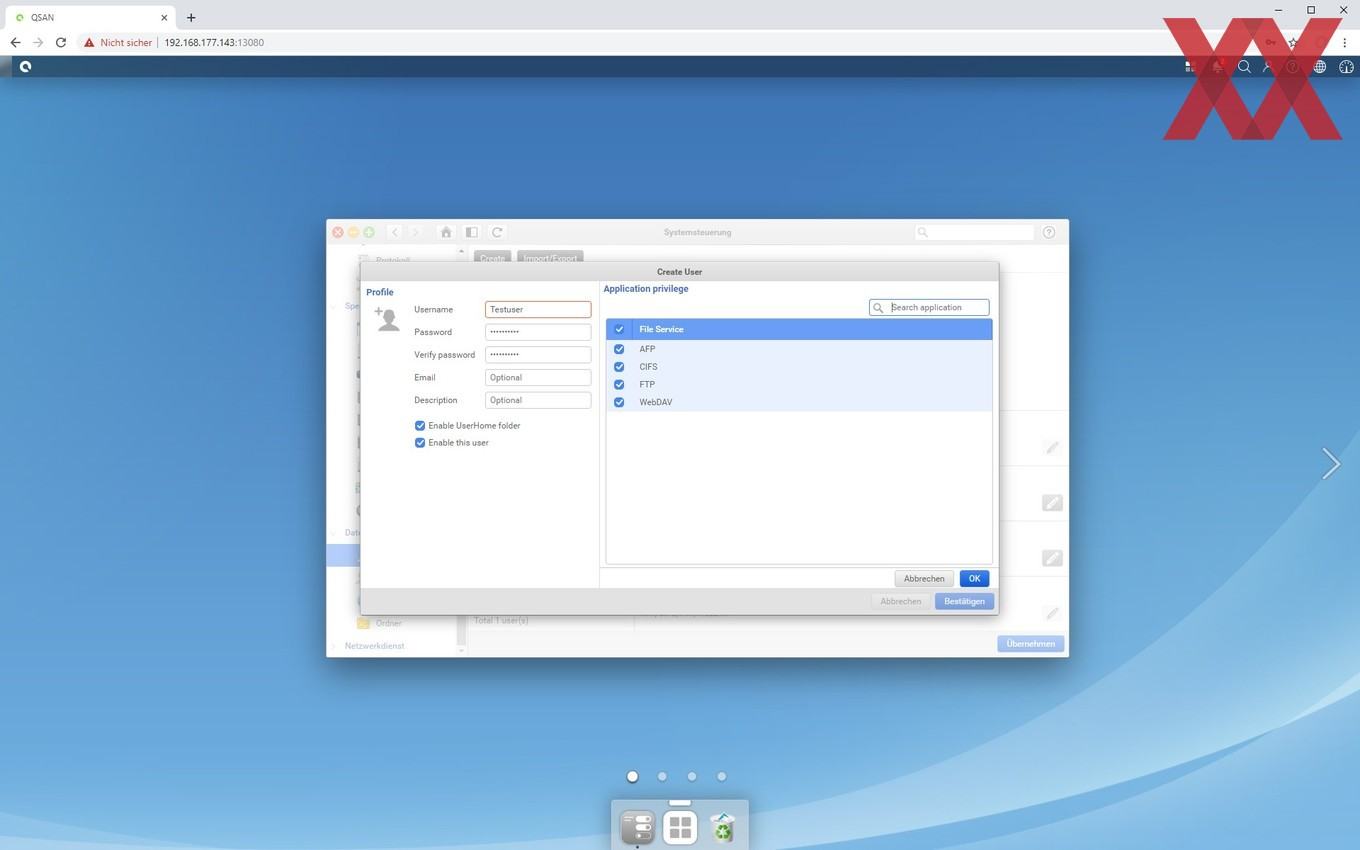Screen dimensions: 1360x850
Task: Switch to the fourth desktop page dot
Action: pyautogui.click(x=722, y=776)
